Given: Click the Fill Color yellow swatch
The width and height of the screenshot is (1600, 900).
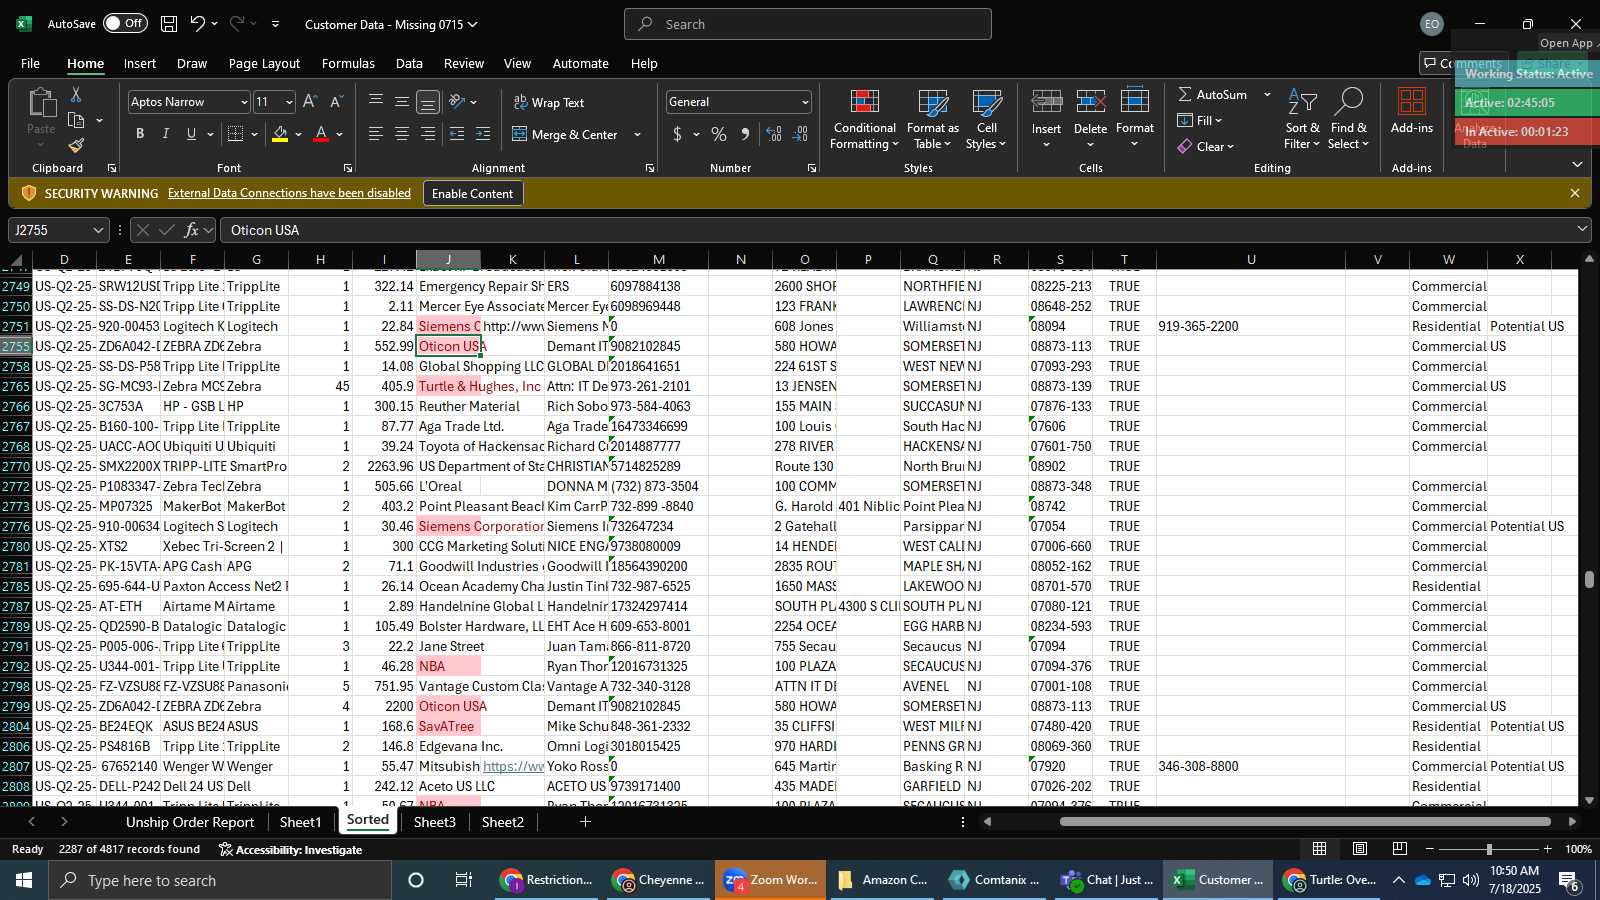Looking at the screenshot, I should (280, 134).
